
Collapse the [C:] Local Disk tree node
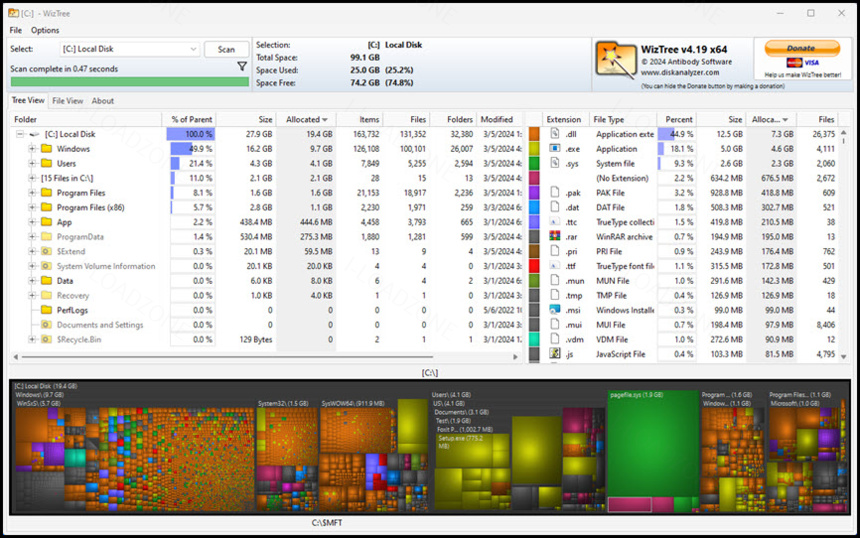20,134
